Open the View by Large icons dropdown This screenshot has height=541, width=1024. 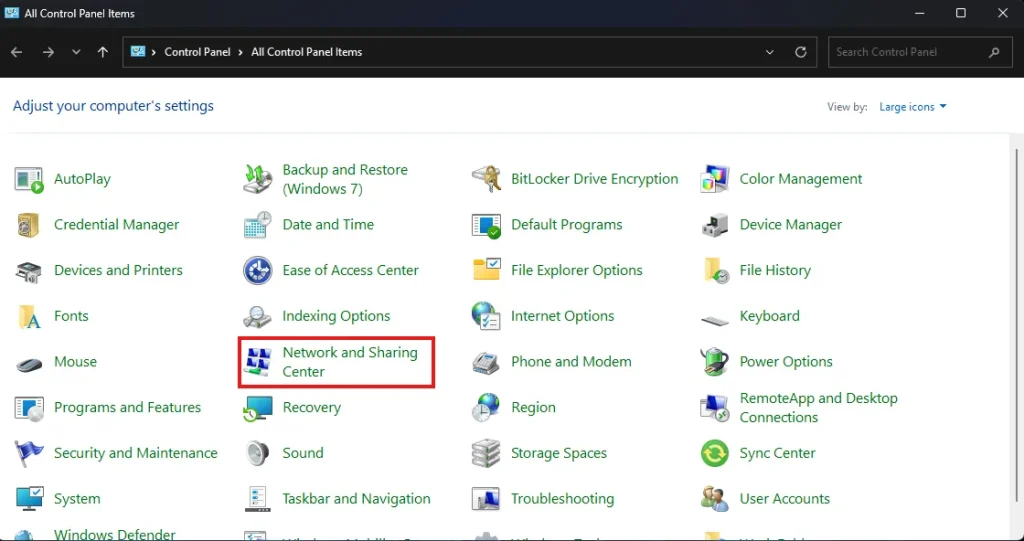tap(912, 107)
